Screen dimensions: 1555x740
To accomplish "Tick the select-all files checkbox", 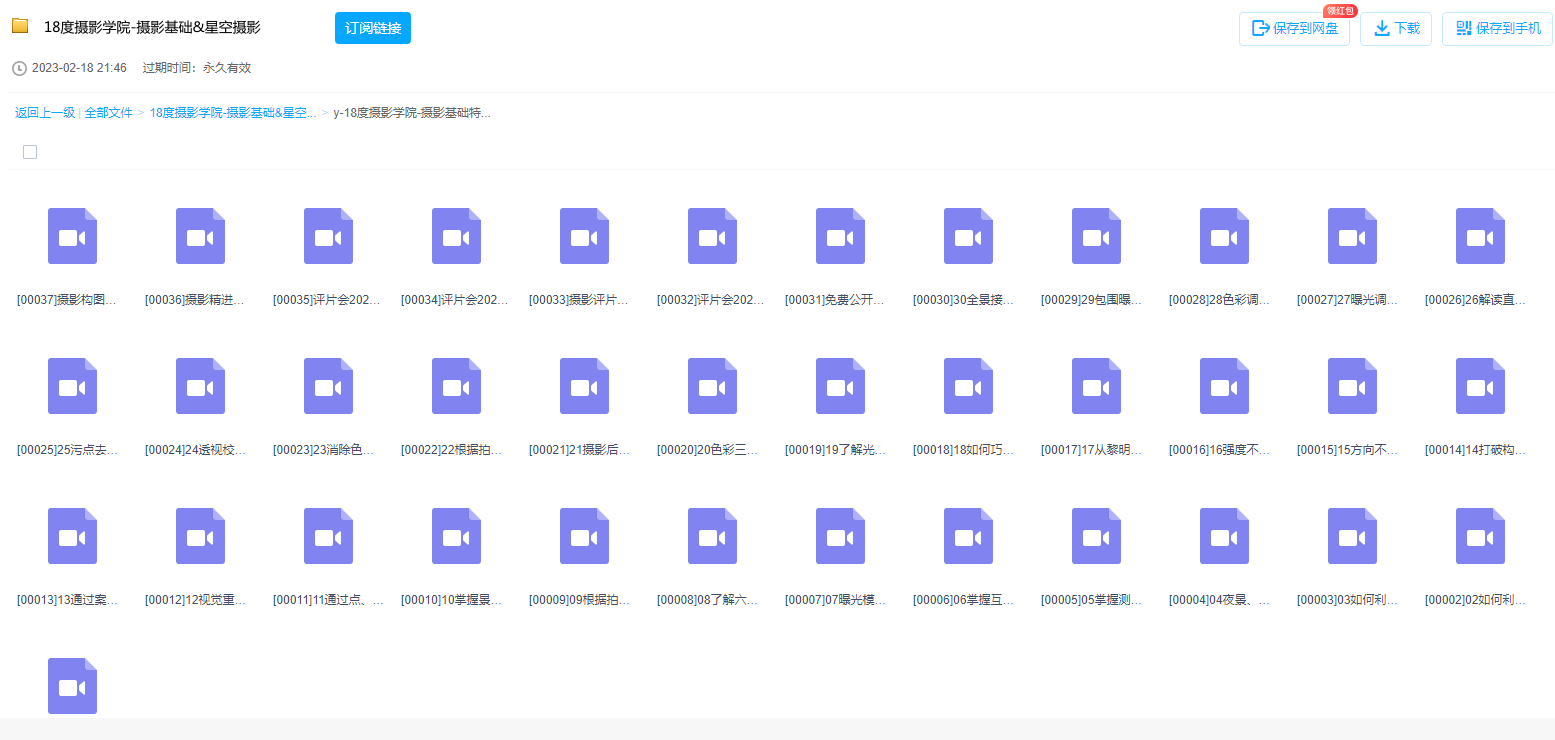I will (30, 152).
